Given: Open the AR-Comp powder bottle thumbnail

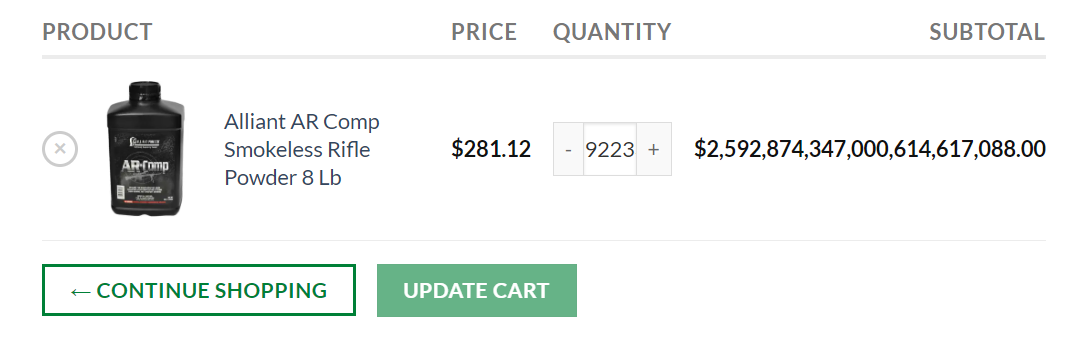Looking at the screenshot, I should click(x=145, y=149).
